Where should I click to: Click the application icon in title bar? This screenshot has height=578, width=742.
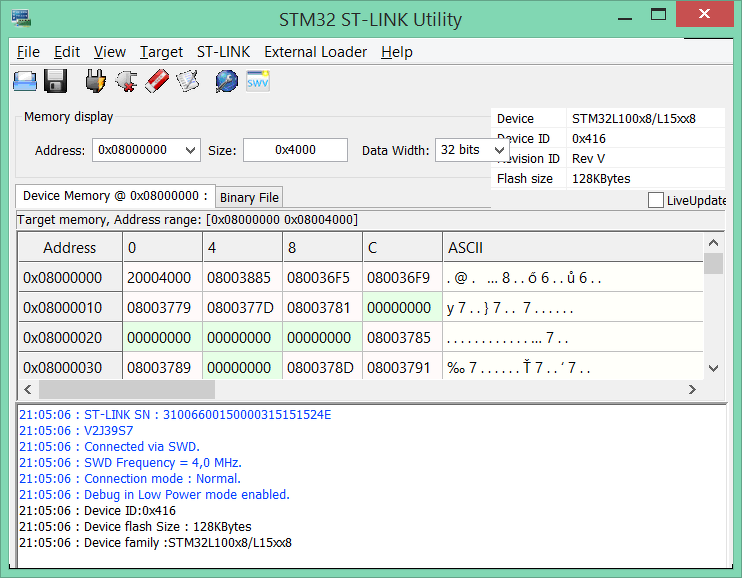pos(22,18)
